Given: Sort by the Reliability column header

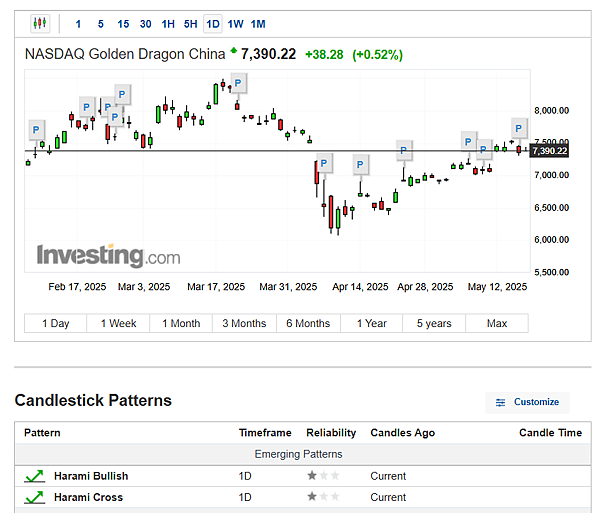Looking at the screenshot, I should click(x=331, y=433).
